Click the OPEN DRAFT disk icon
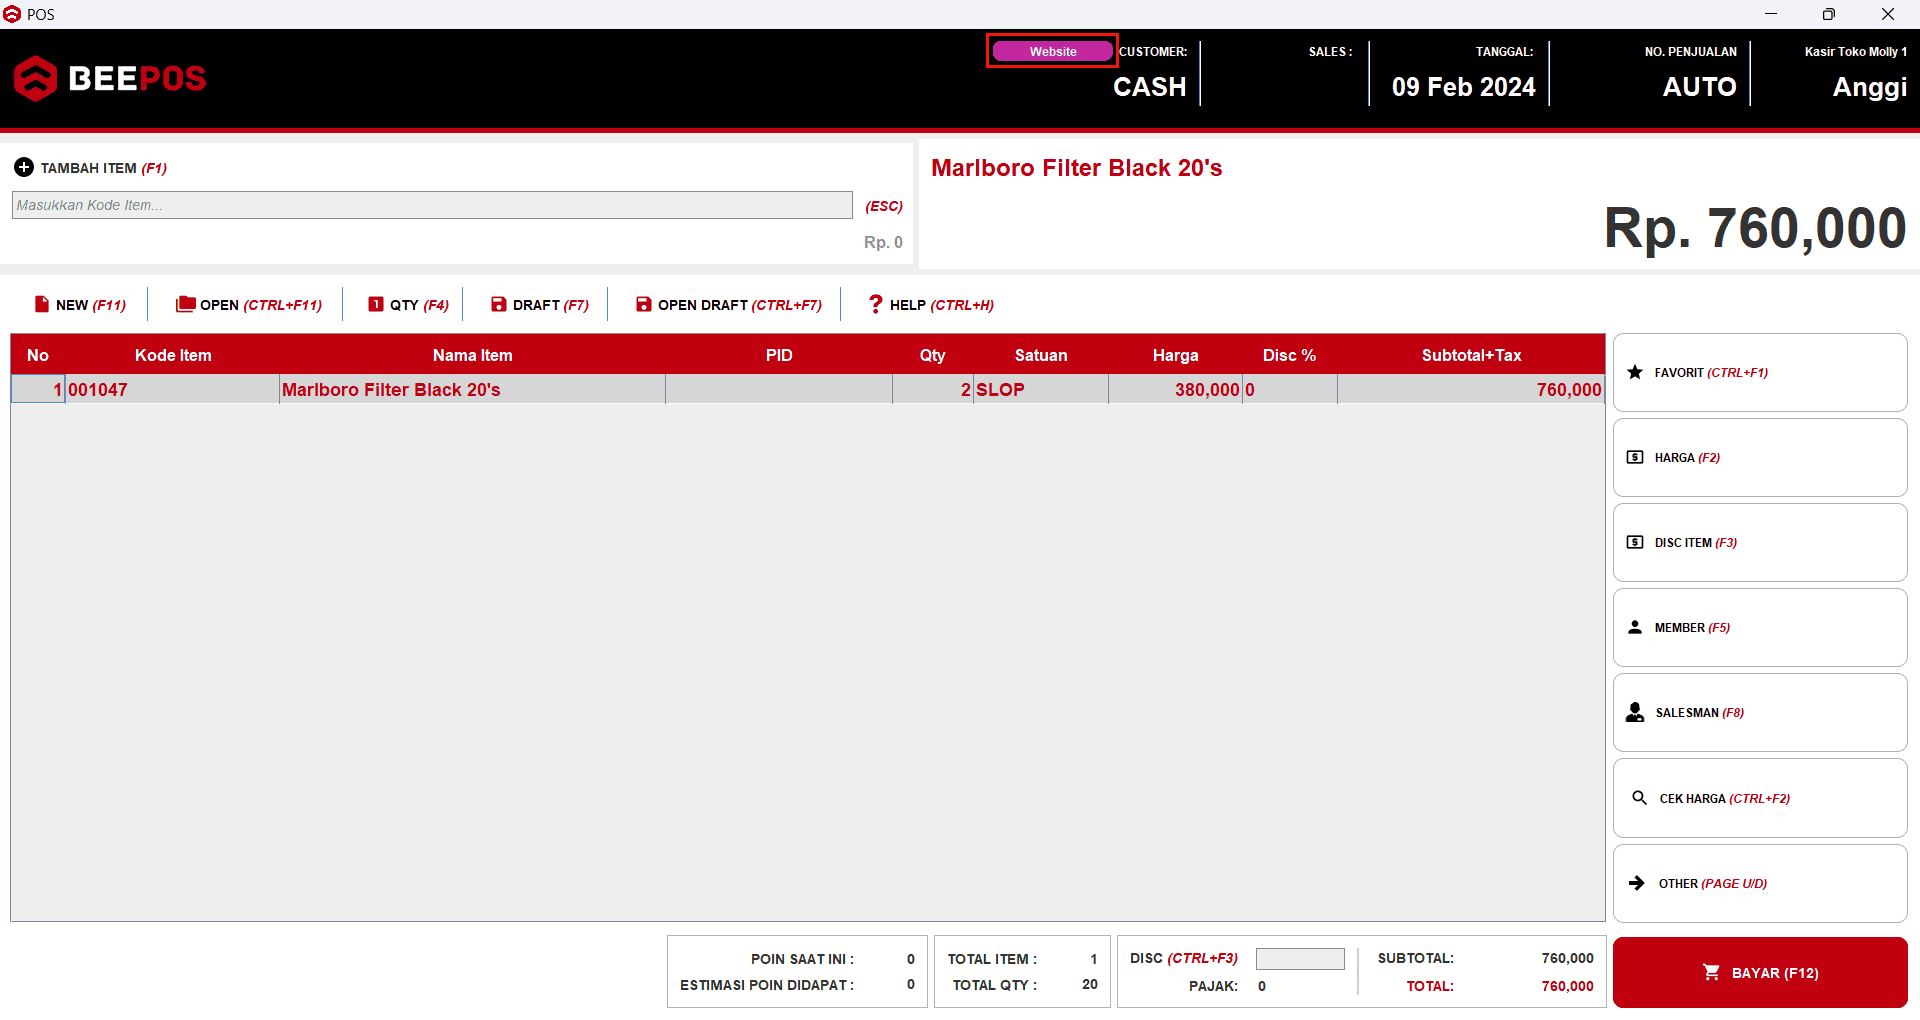The width and height of the screenshot is (1920, 1020). [x=644, y=304]
